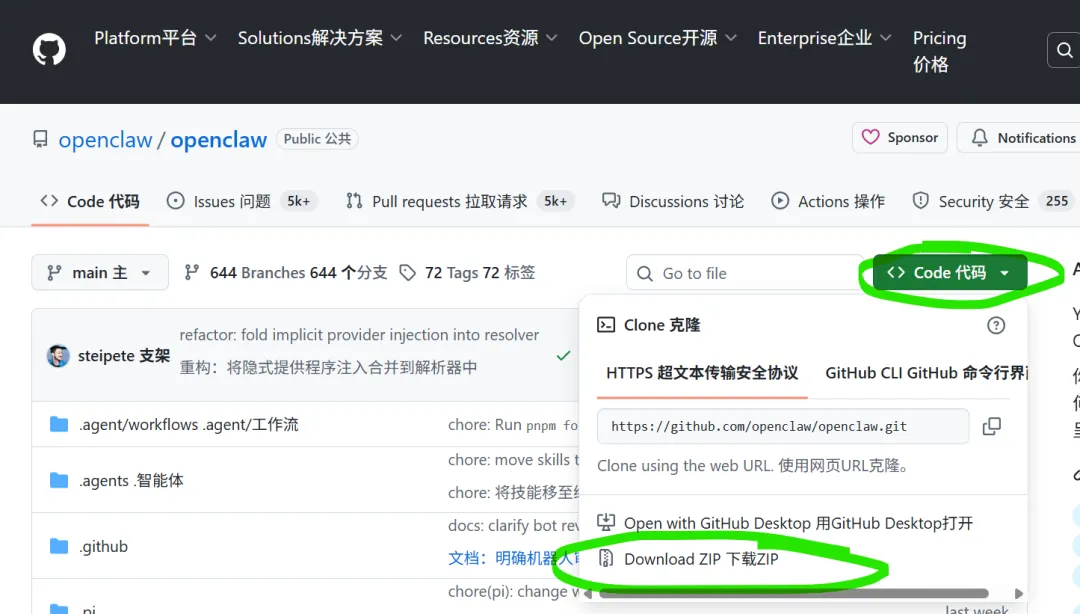Click the steipete author link
This screenshot has width=1080, height=614.
(x=123, y=356)
